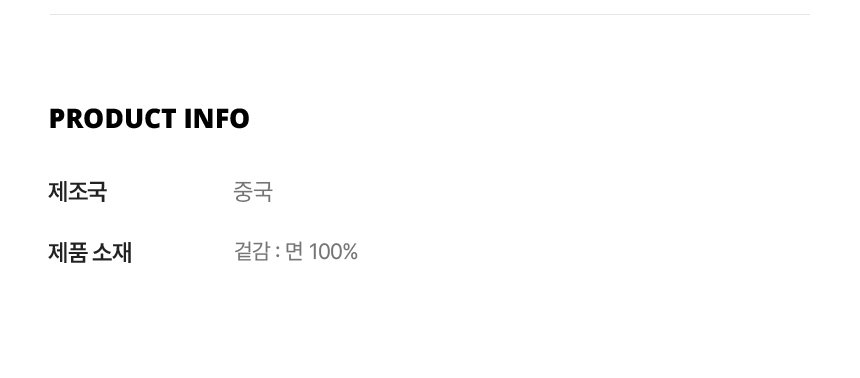The image size is (860, 378).
Task: Click the letter P starting PRODUCT
Action: click(58, 119)
